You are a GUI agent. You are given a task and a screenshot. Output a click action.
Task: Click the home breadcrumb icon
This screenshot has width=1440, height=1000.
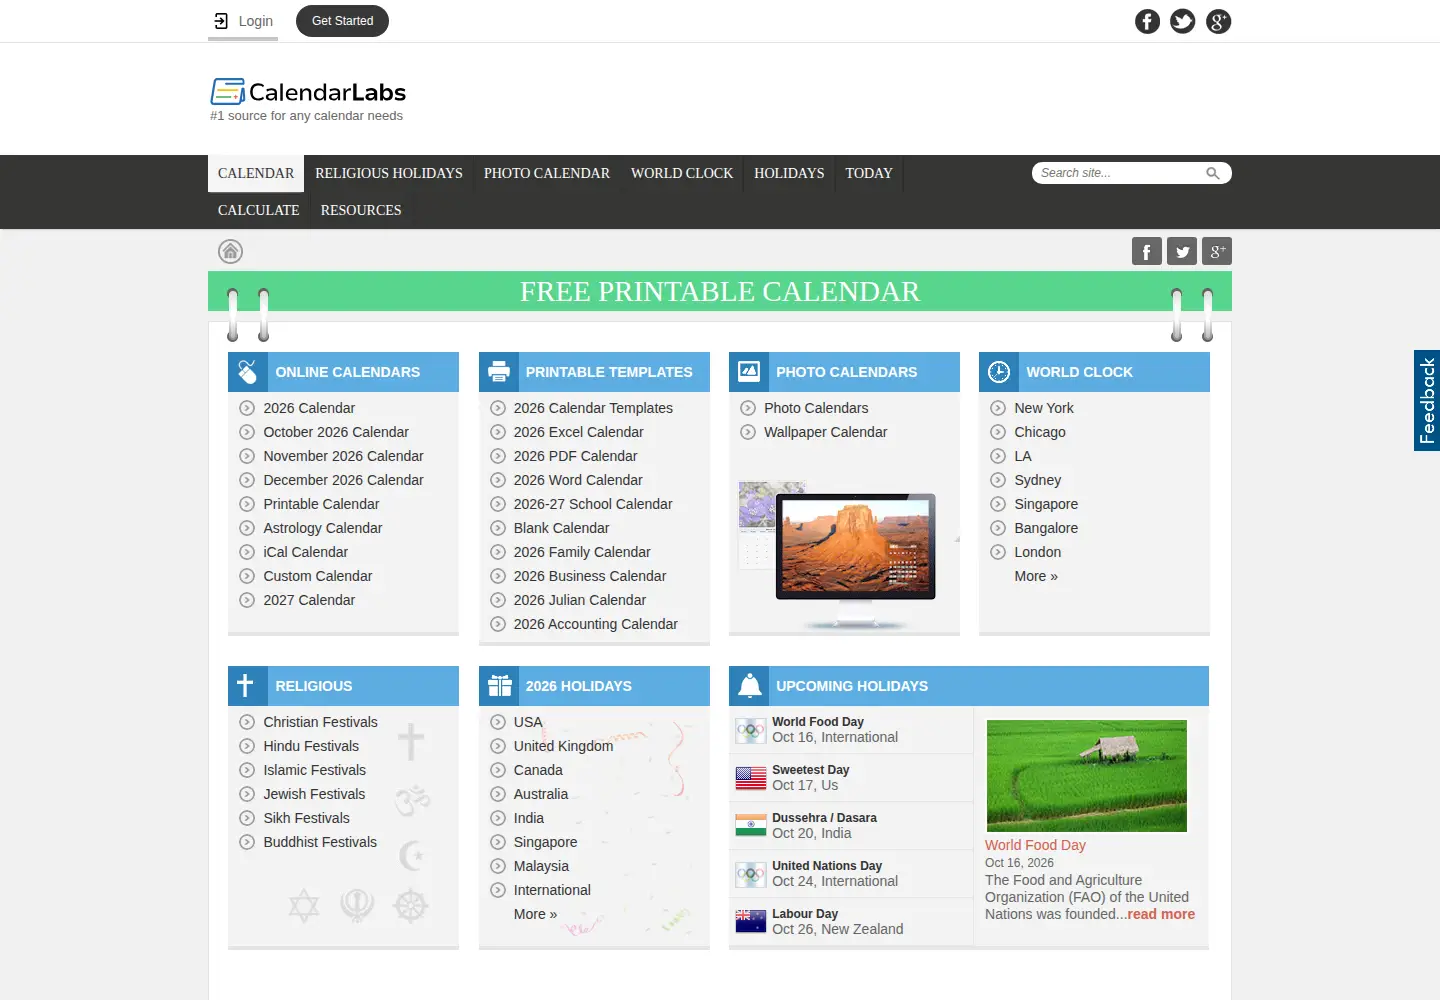click(x=231, y=251)
